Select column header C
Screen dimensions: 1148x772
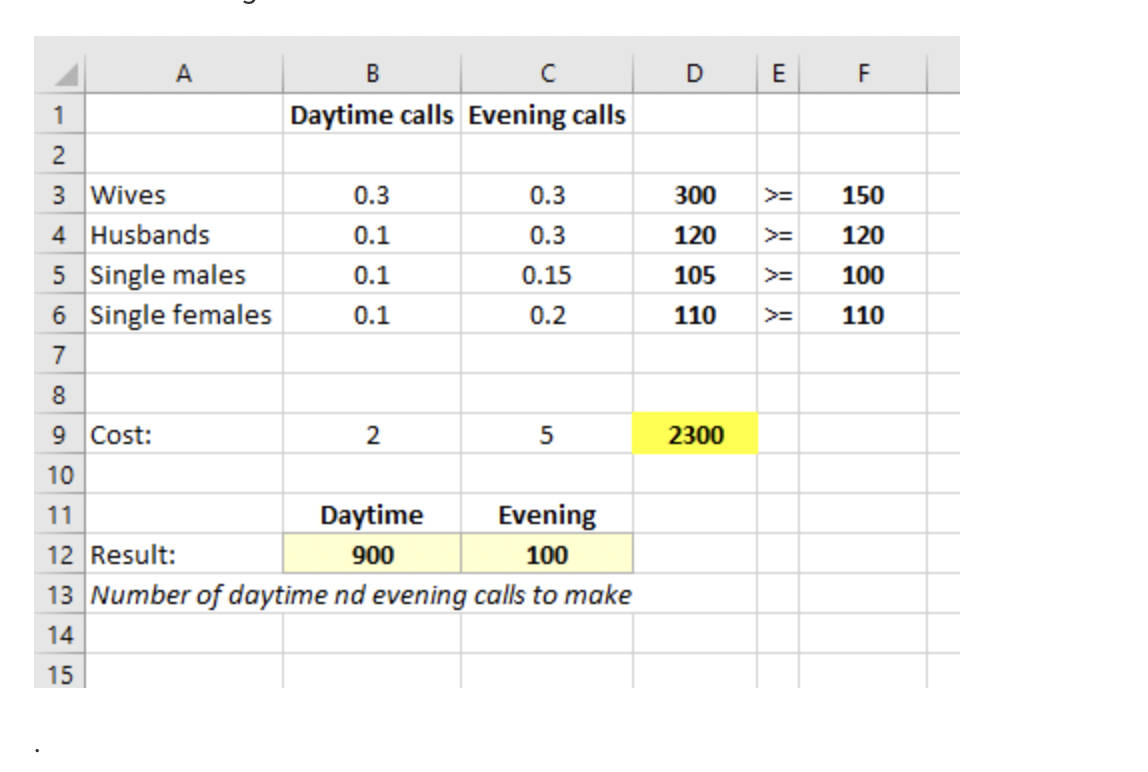coord(546,73)
